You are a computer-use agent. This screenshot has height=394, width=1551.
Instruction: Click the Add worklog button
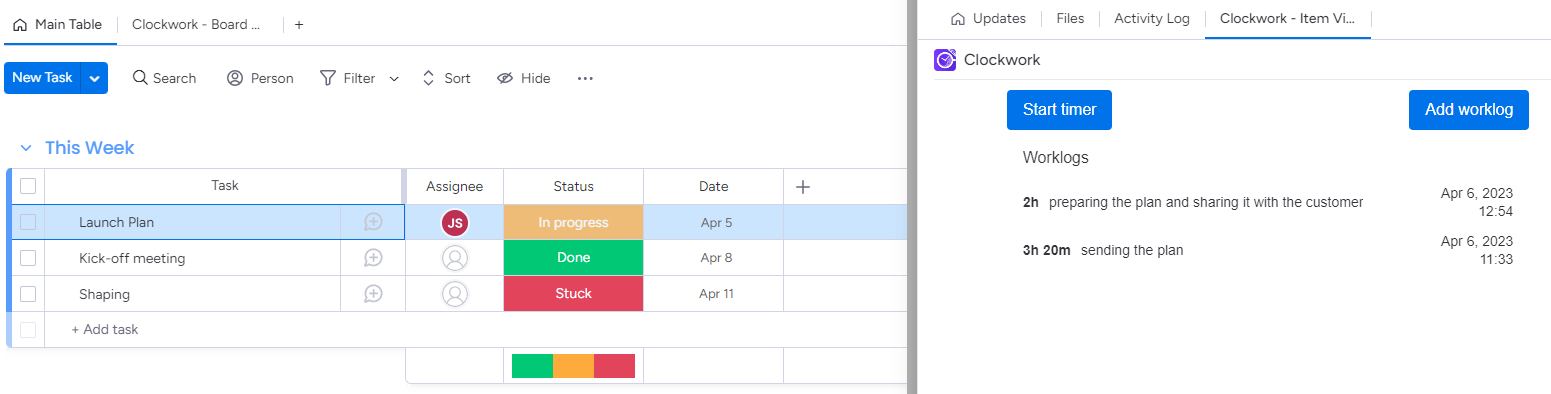point(1469,110)
